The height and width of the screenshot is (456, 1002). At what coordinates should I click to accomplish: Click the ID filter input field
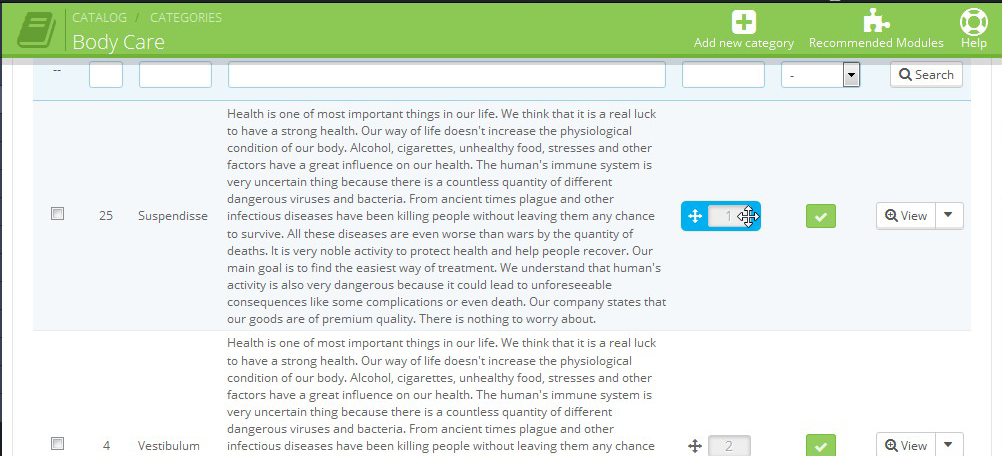(105, 75)
